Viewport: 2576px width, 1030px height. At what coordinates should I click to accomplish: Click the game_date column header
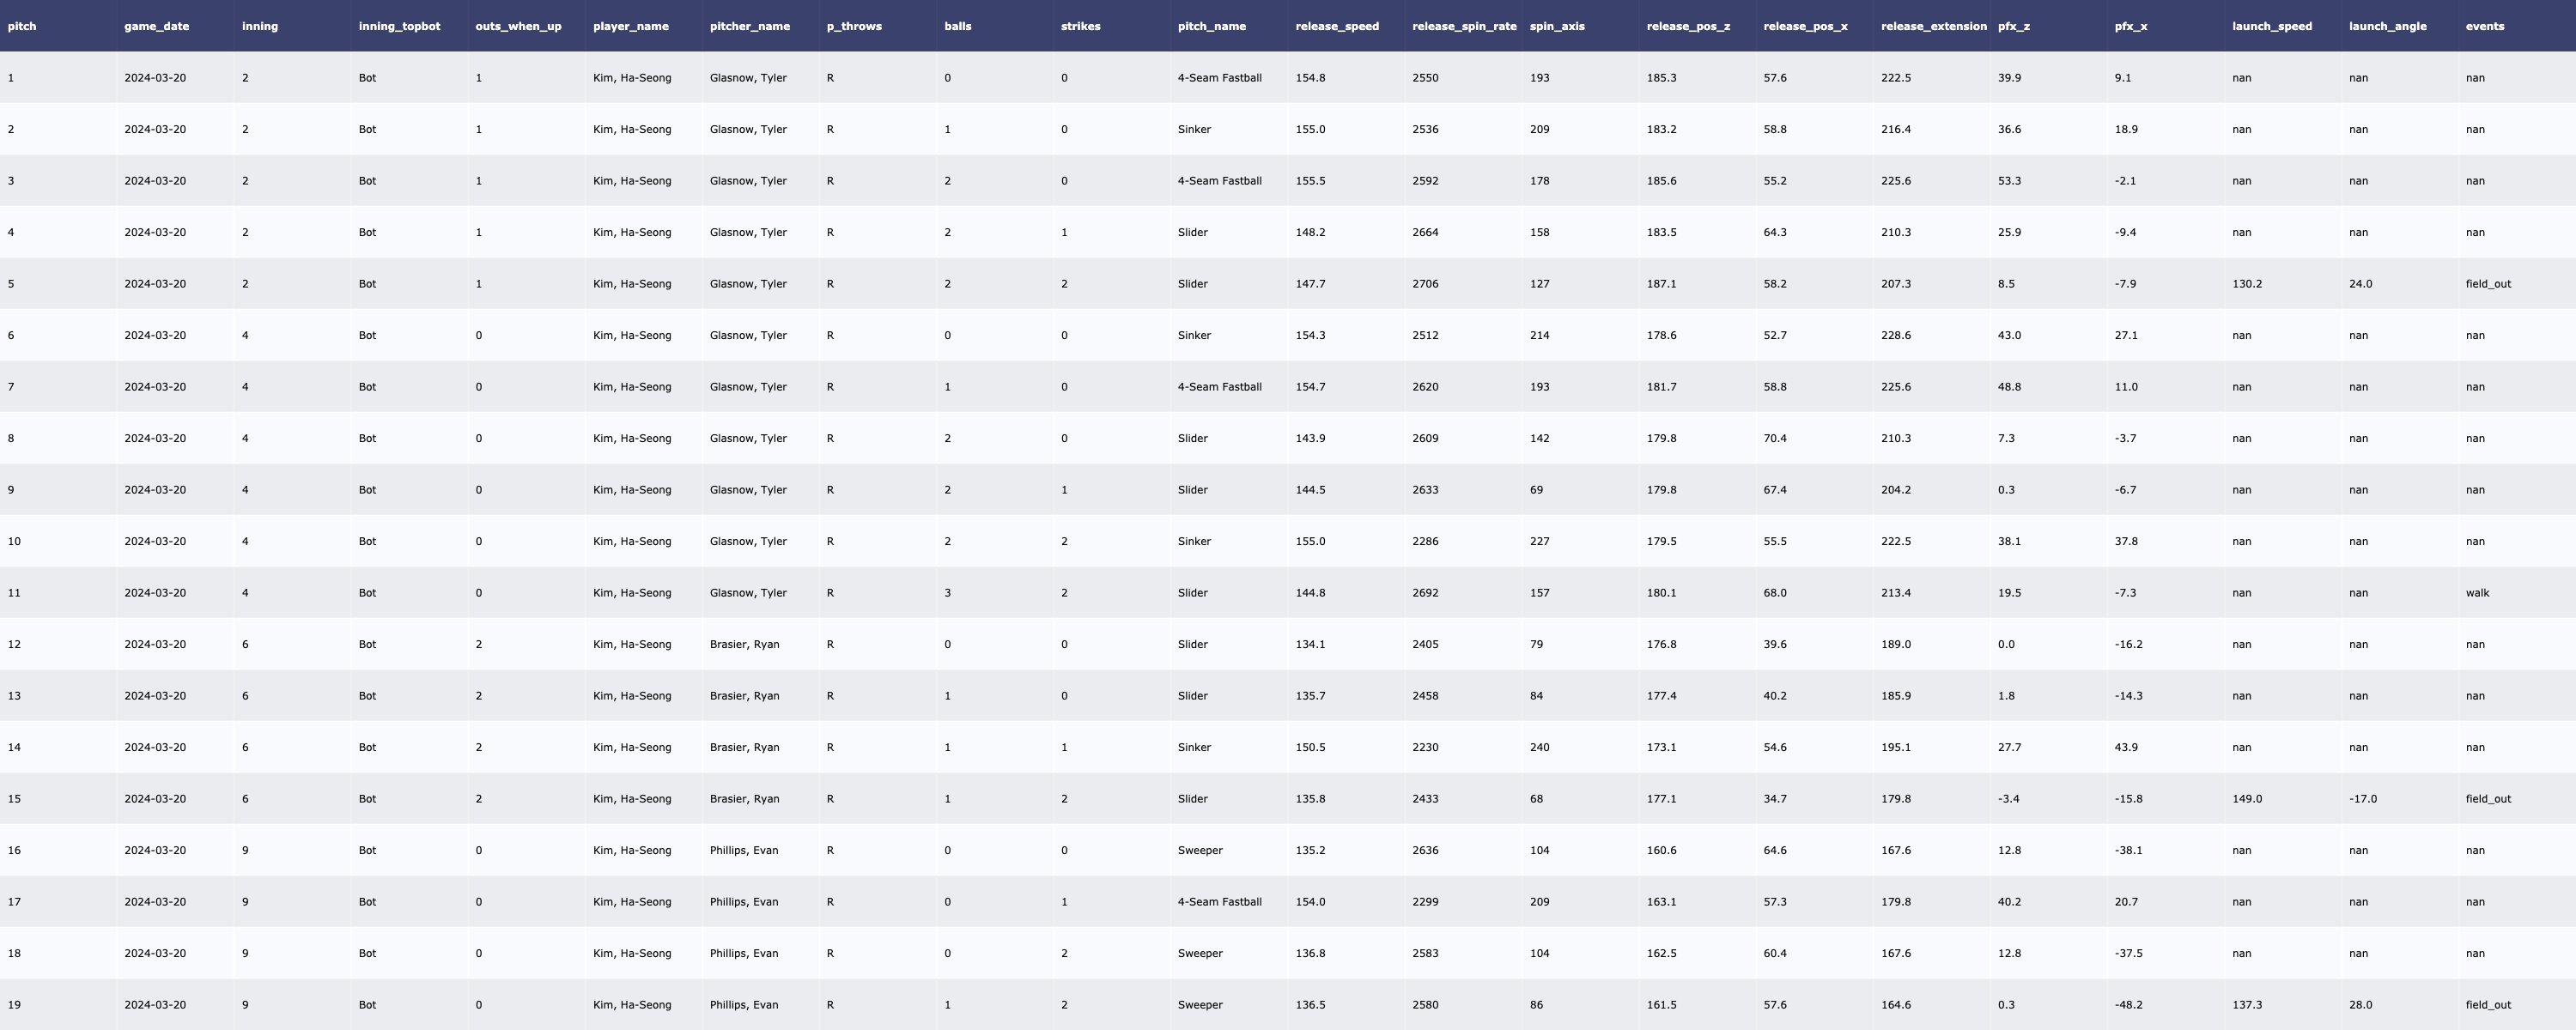(x=156, y=26)
